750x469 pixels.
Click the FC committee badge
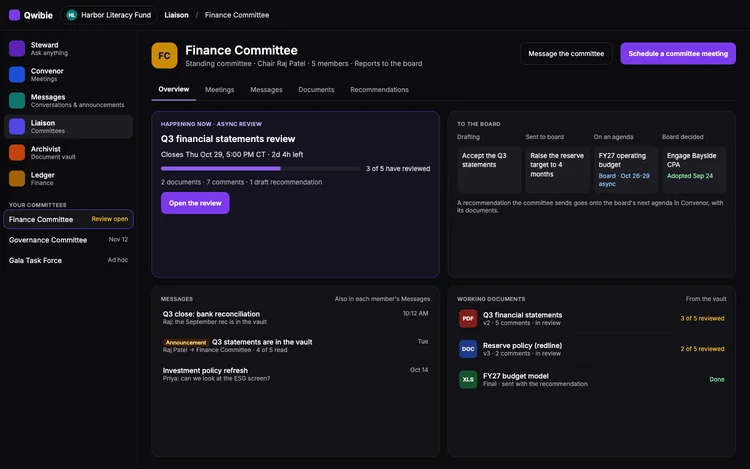[164, 55]
